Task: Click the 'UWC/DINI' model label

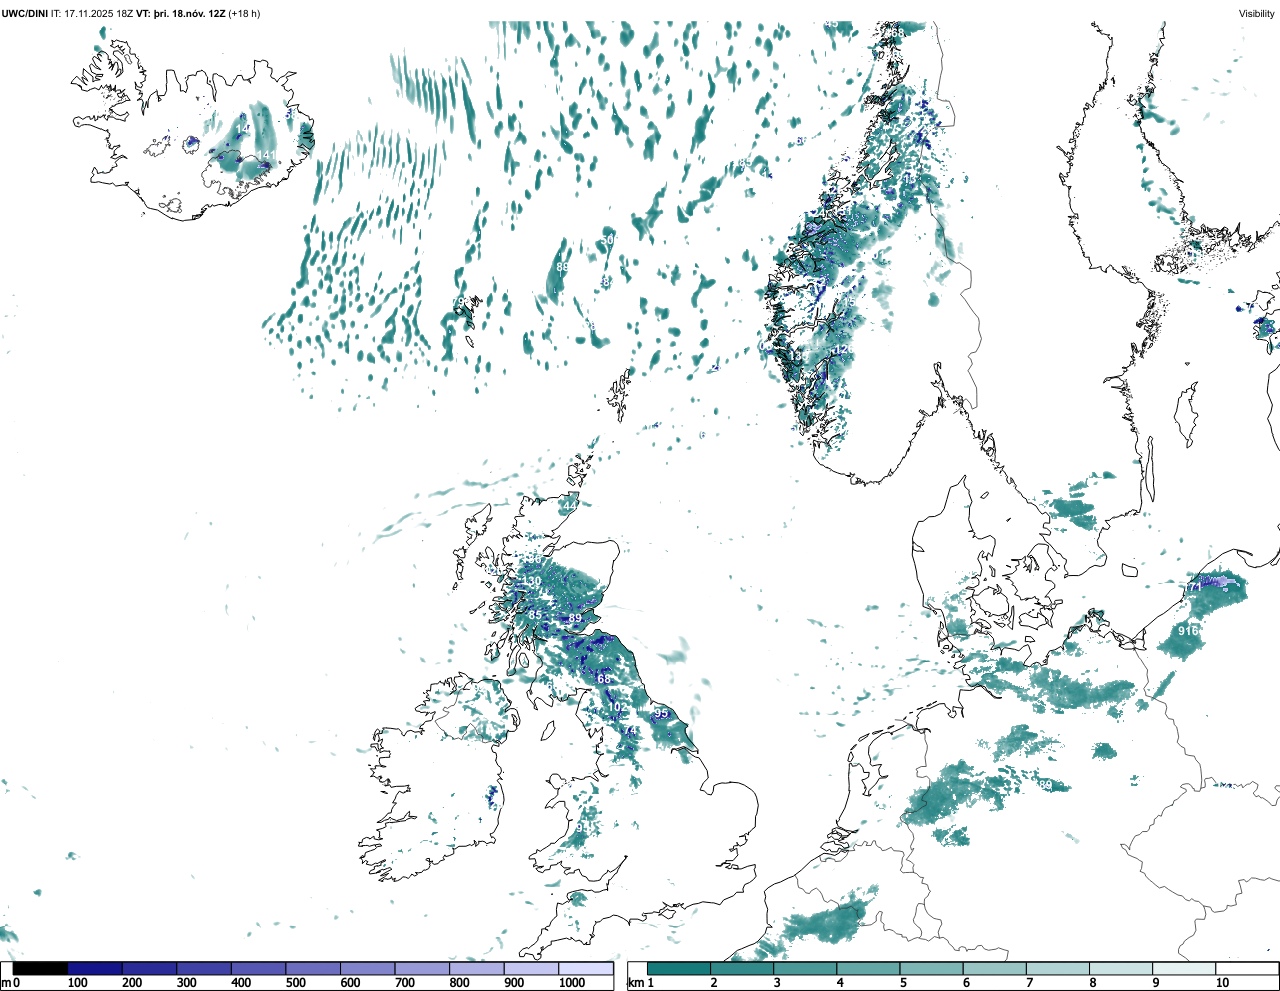Action: pos(24,13)
